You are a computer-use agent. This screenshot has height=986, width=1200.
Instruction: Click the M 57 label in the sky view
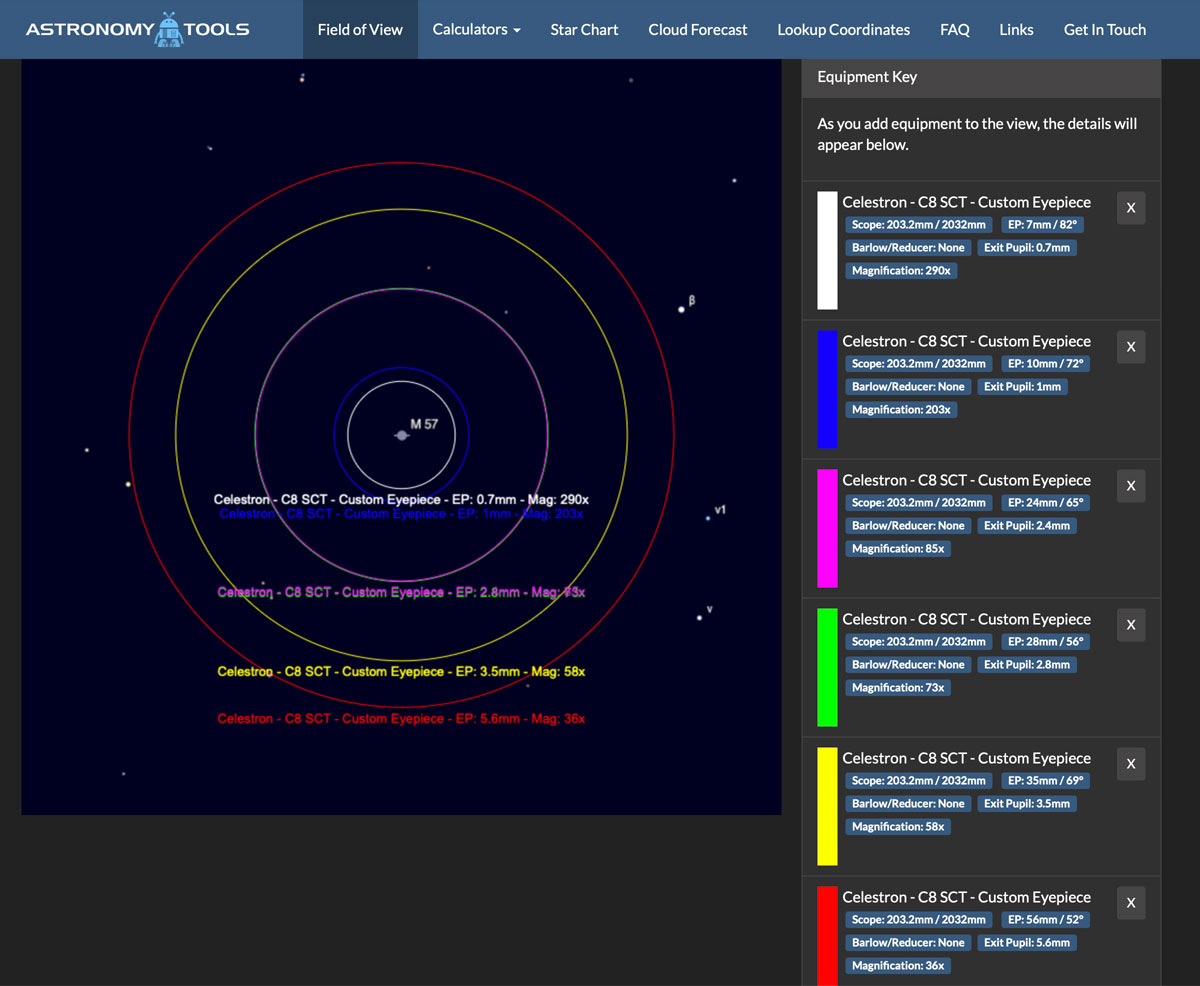click(424, 424)
